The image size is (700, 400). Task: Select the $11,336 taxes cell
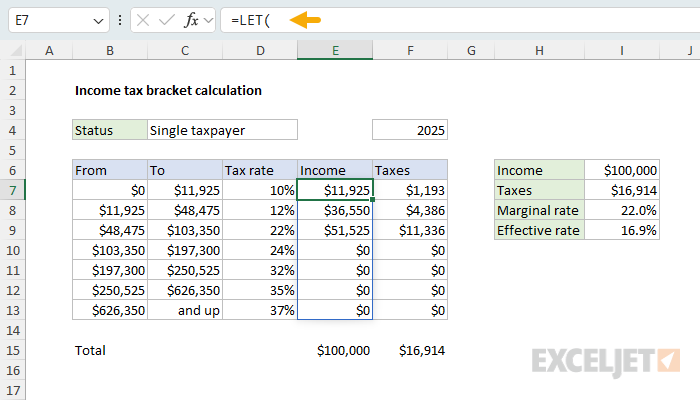point(410,230)
